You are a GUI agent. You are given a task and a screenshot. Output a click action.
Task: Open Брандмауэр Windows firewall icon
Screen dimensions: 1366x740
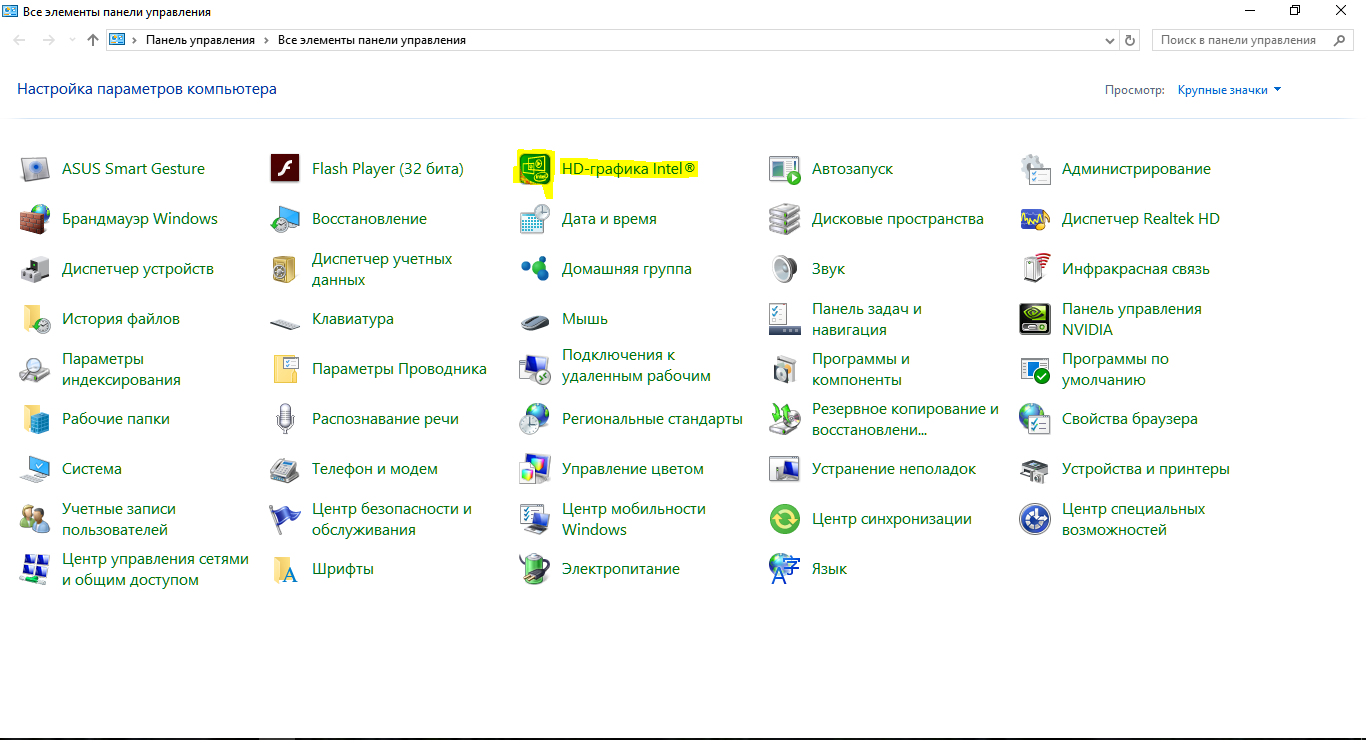pyautogui.click(x=35, y=219)
